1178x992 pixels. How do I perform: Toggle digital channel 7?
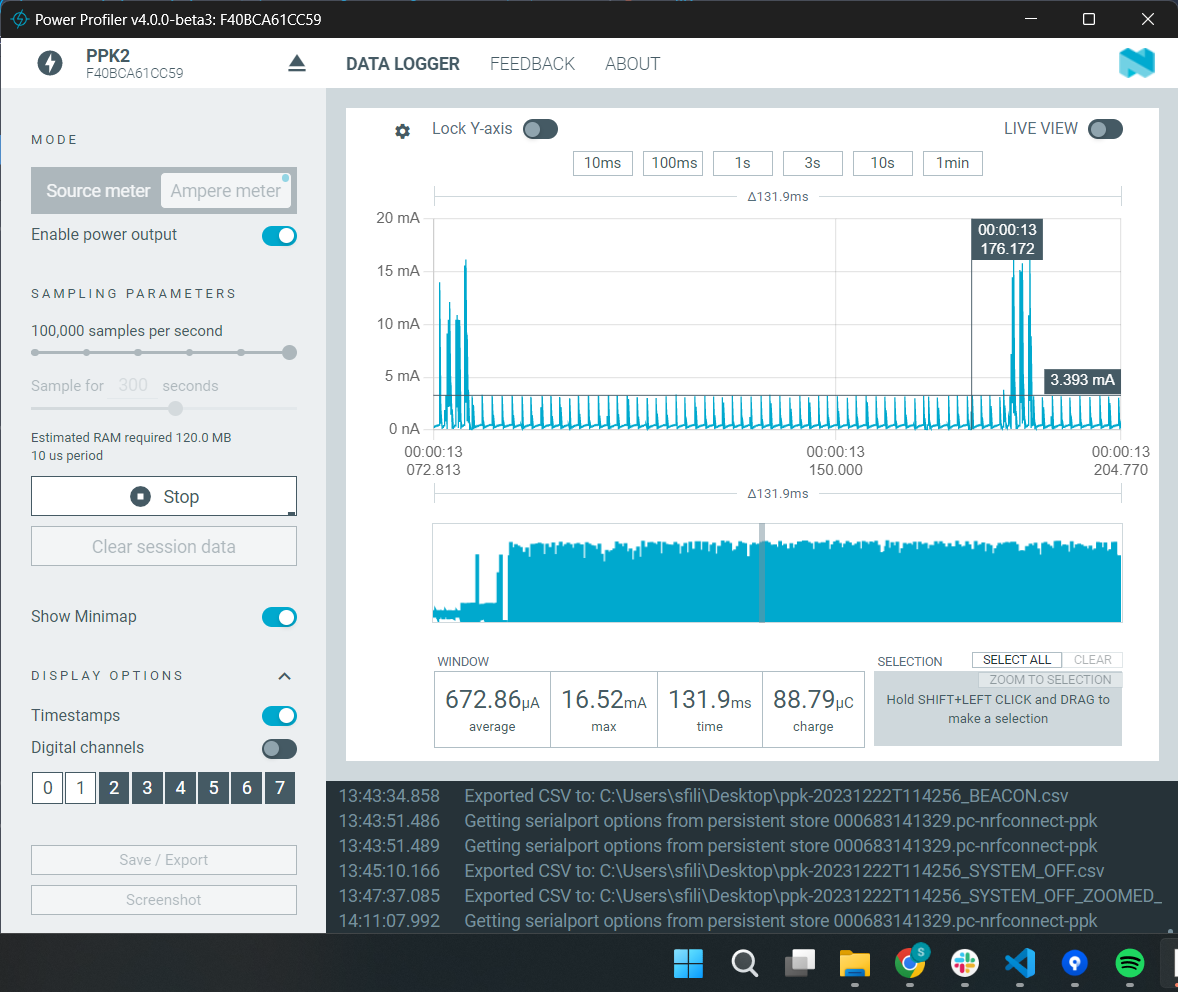point(279,788)
